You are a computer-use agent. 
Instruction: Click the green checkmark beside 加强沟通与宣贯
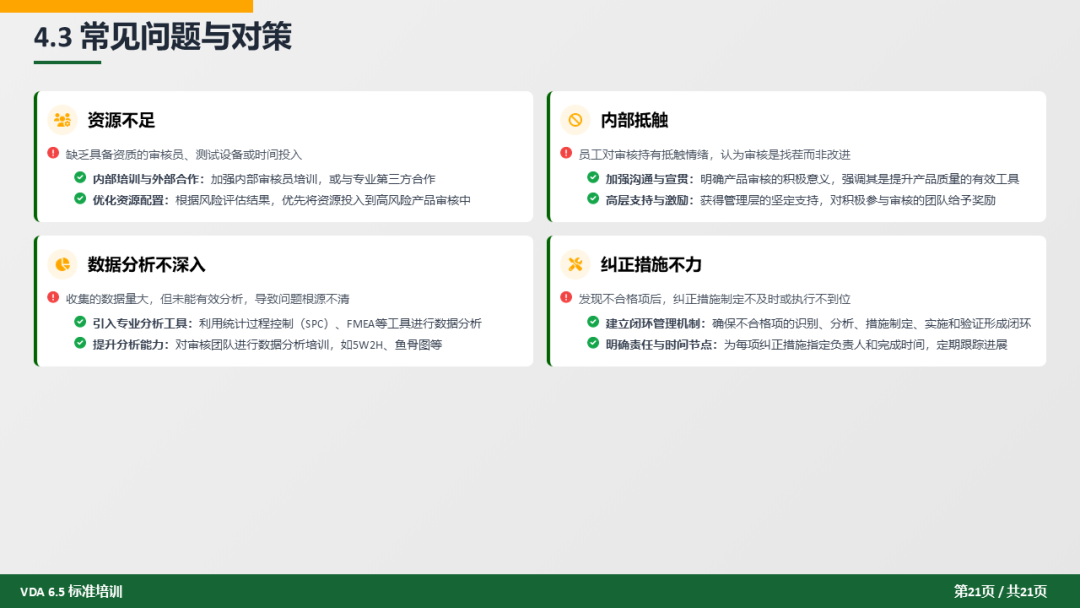[593, 177]
